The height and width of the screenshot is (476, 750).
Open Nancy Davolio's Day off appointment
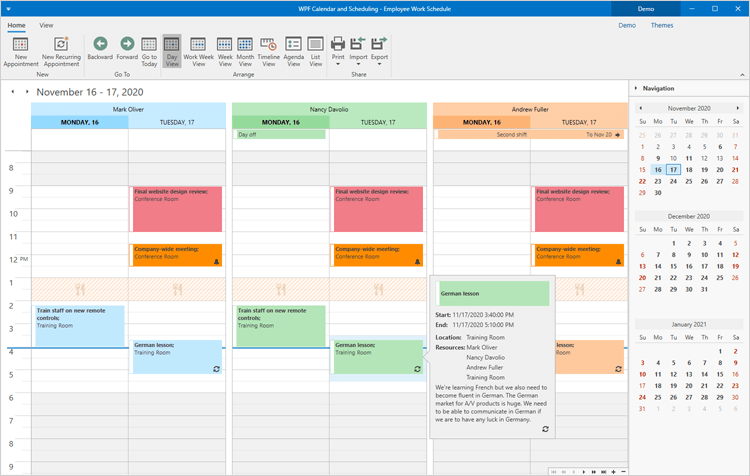coord(280,134)
